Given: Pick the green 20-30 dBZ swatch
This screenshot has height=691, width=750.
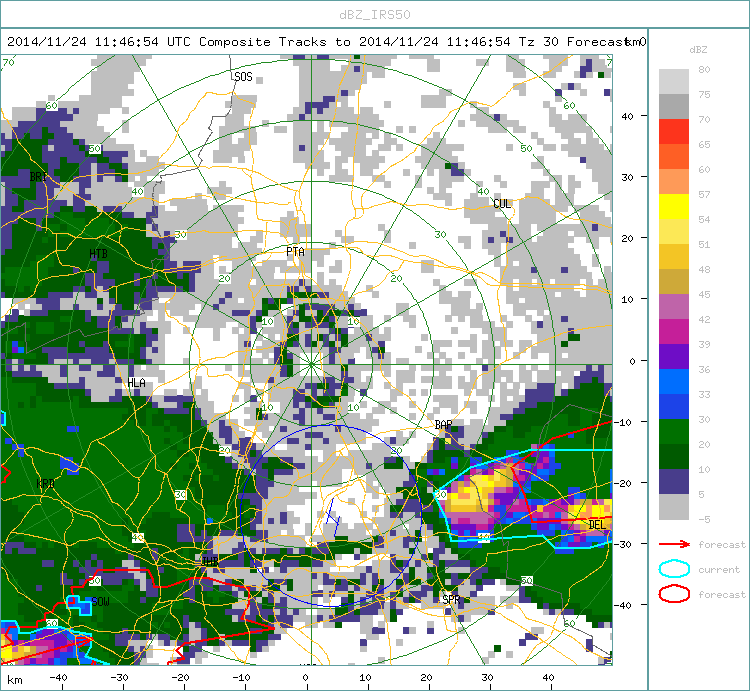Looking at the screenshot, I should pos(673,431).
